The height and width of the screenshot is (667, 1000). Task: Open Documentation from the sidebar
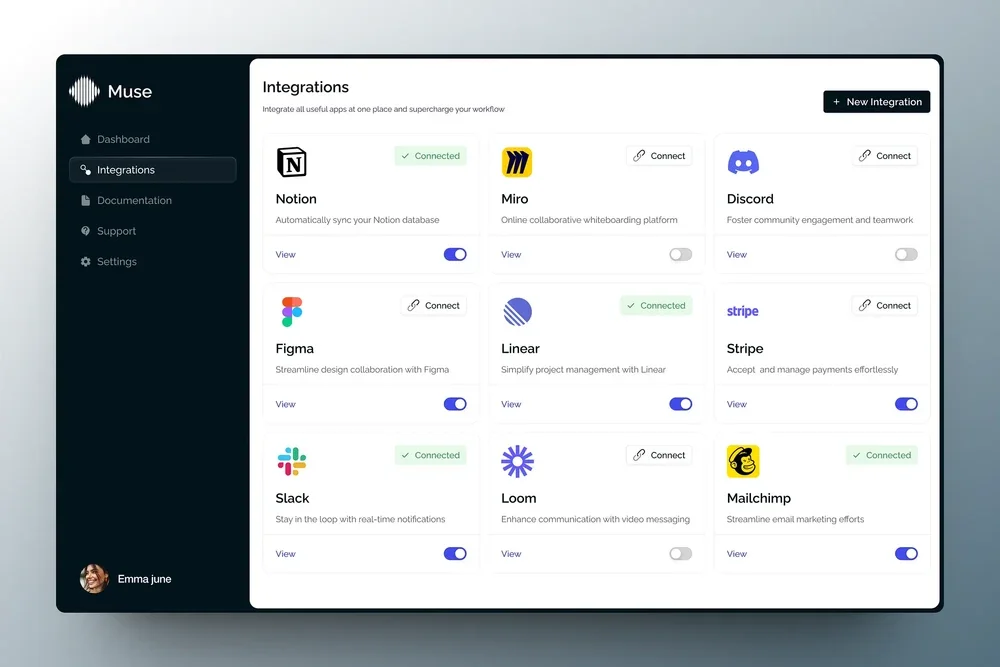pyautogui.click(x=152, y=200)
